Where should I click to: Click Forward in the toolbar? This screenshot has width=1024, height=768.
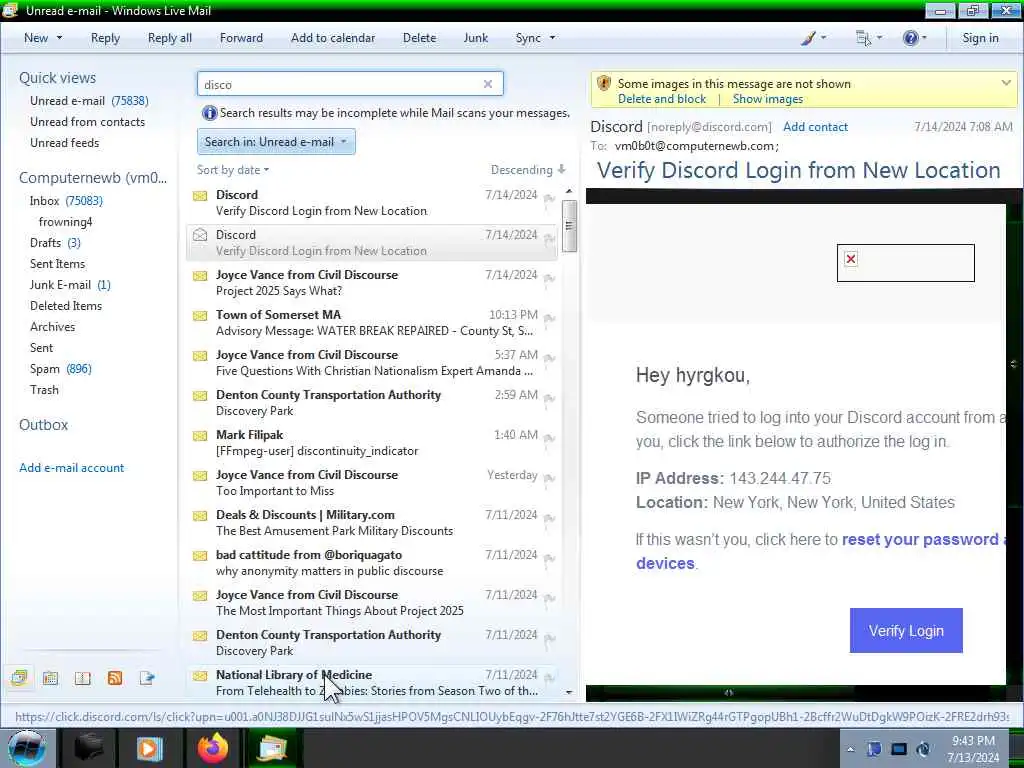click(x=241, y=38)
